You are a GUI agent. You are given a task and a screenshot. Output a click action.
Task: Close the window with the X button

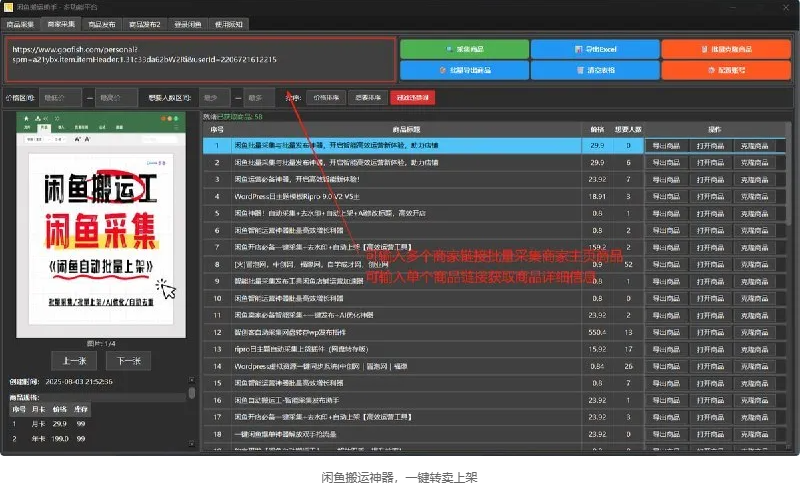pos(786,7)
